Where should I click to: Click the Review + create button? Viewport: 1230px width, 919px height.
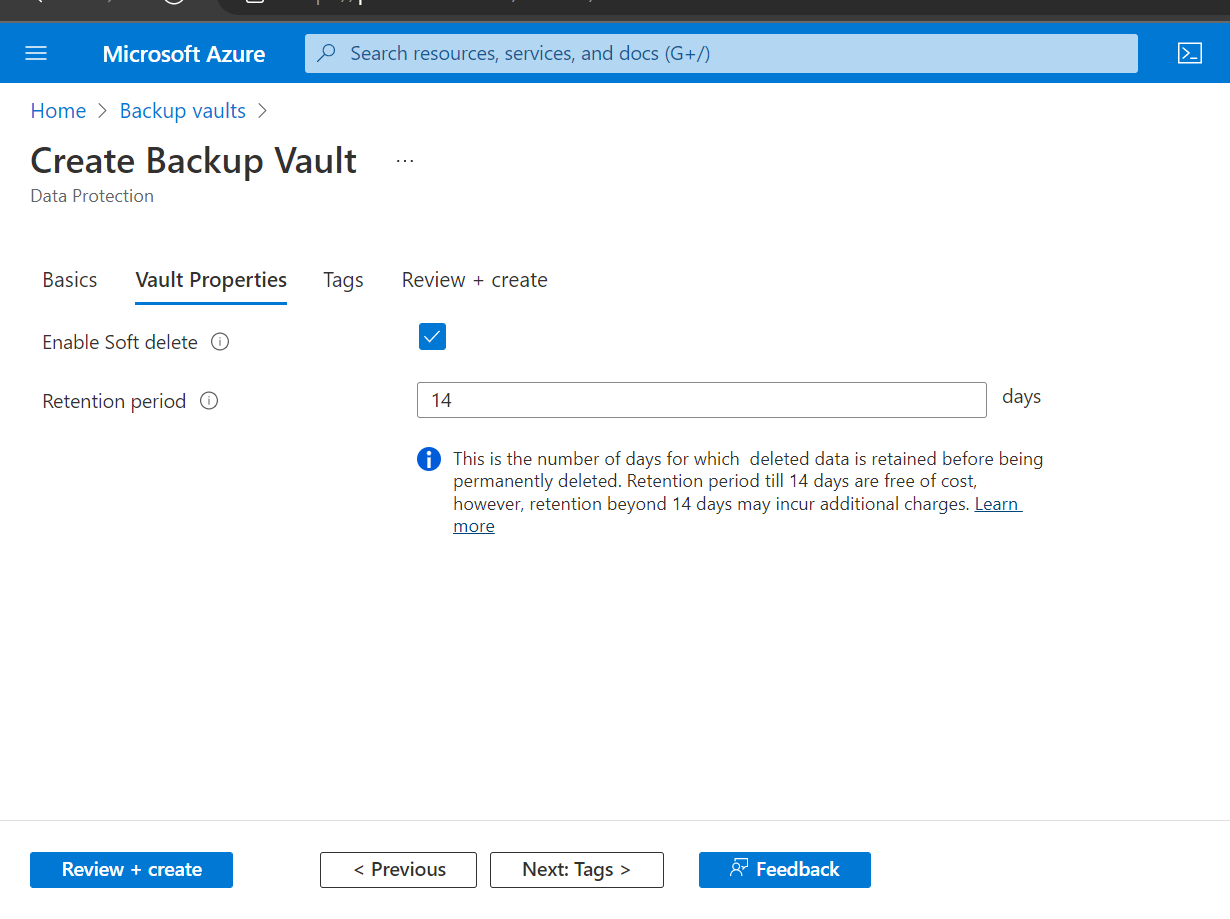(131, 869)
